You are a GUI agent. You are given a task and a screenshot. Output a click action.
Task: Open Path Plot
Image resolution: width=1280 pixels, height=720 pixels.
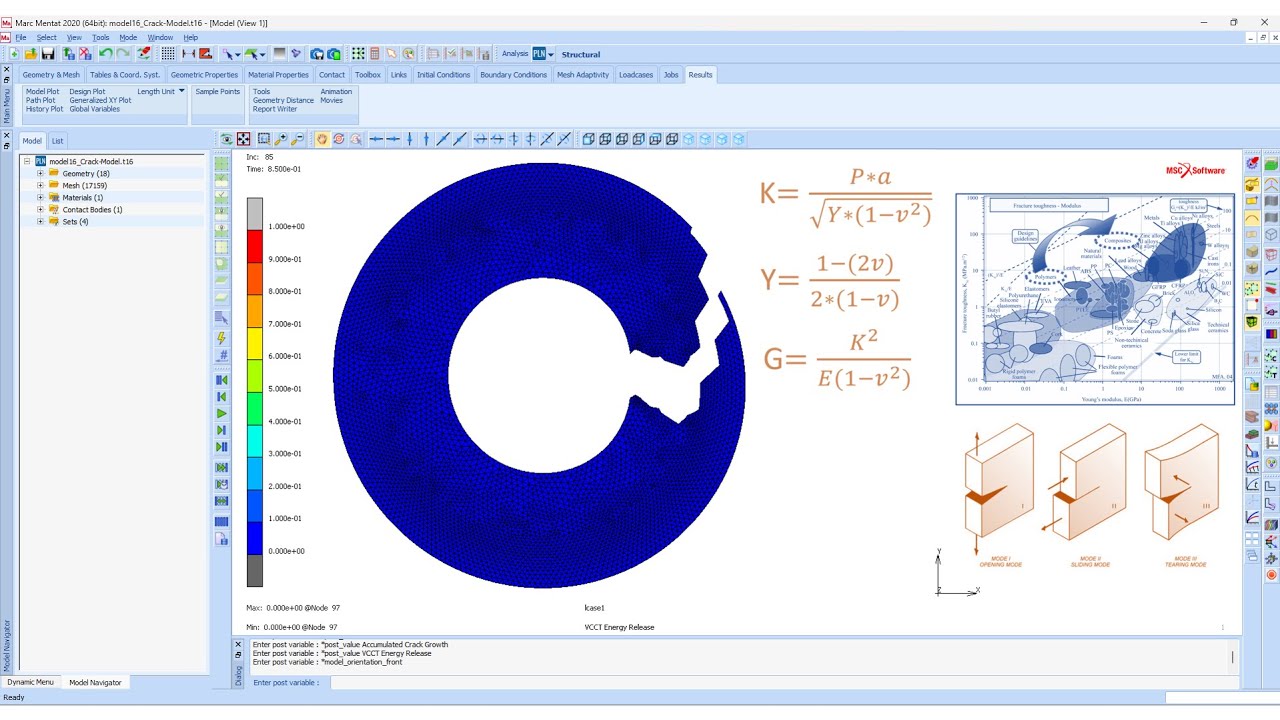point(41,100)
